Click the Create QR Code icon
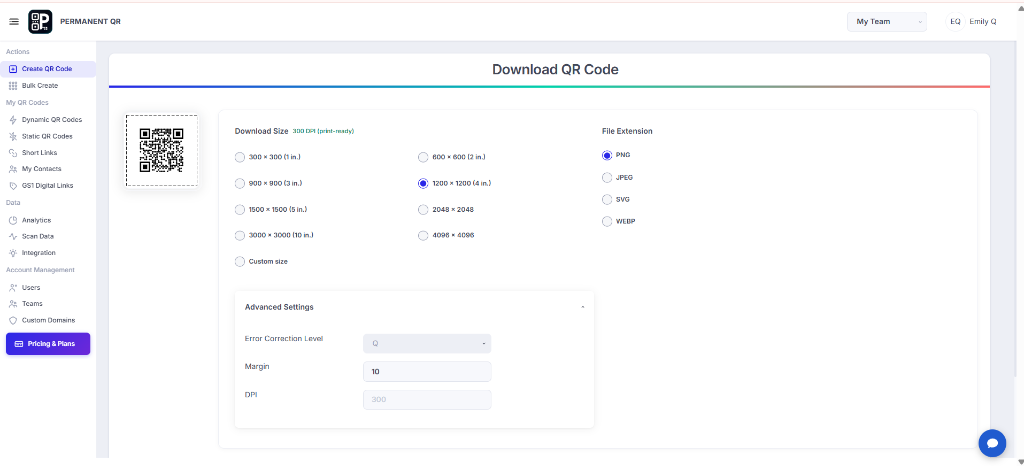The height and width of the screenshot is (466, 1024). (13, 69)
